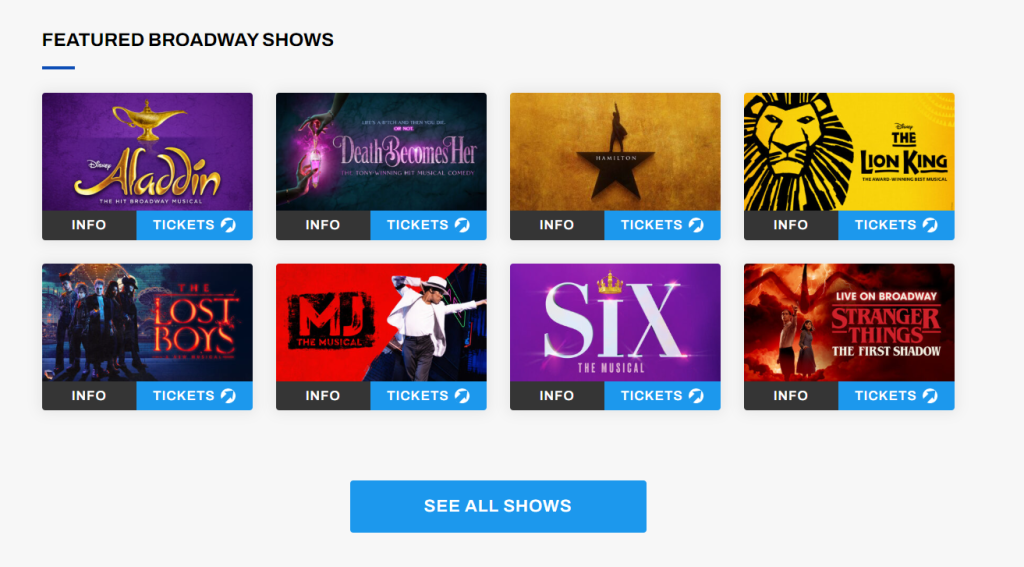Click the Stranger Things Tickets arrow icon
Image resolution: width=1024 pixels, height=567 pixels.
point(929,395)
